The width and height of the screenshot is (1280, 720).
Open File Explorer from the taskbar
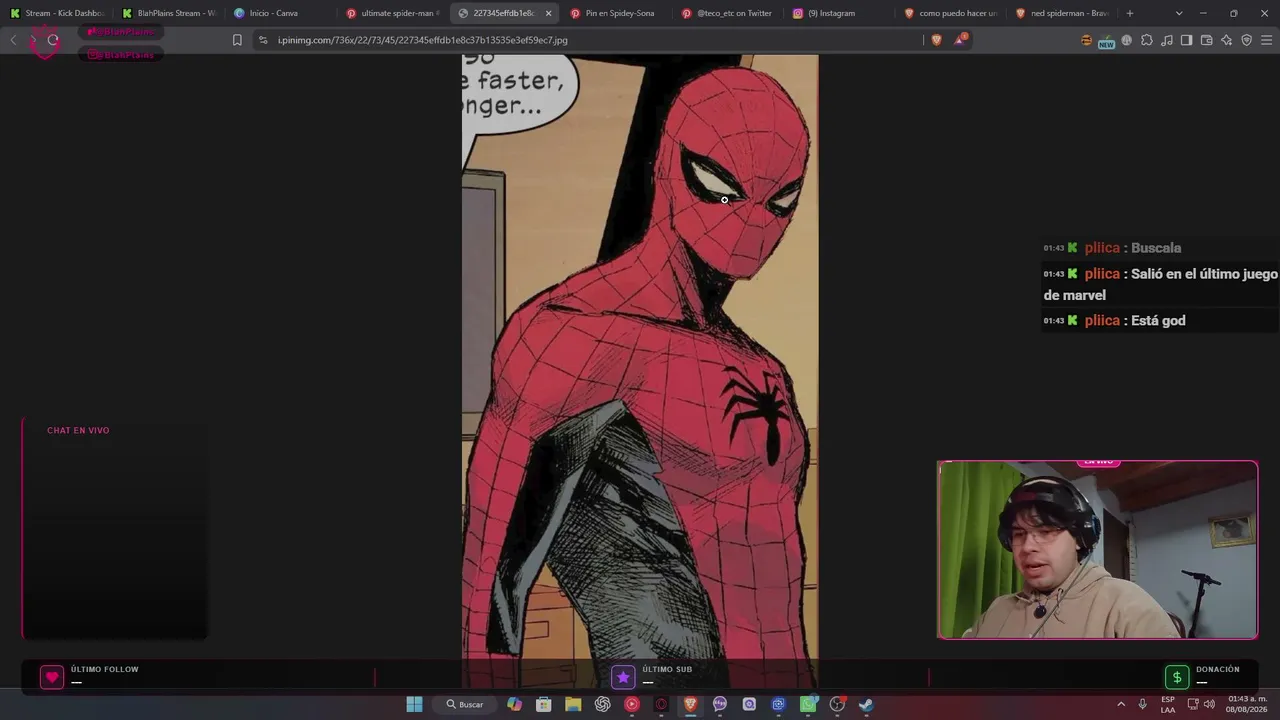[x=573, y=704]
